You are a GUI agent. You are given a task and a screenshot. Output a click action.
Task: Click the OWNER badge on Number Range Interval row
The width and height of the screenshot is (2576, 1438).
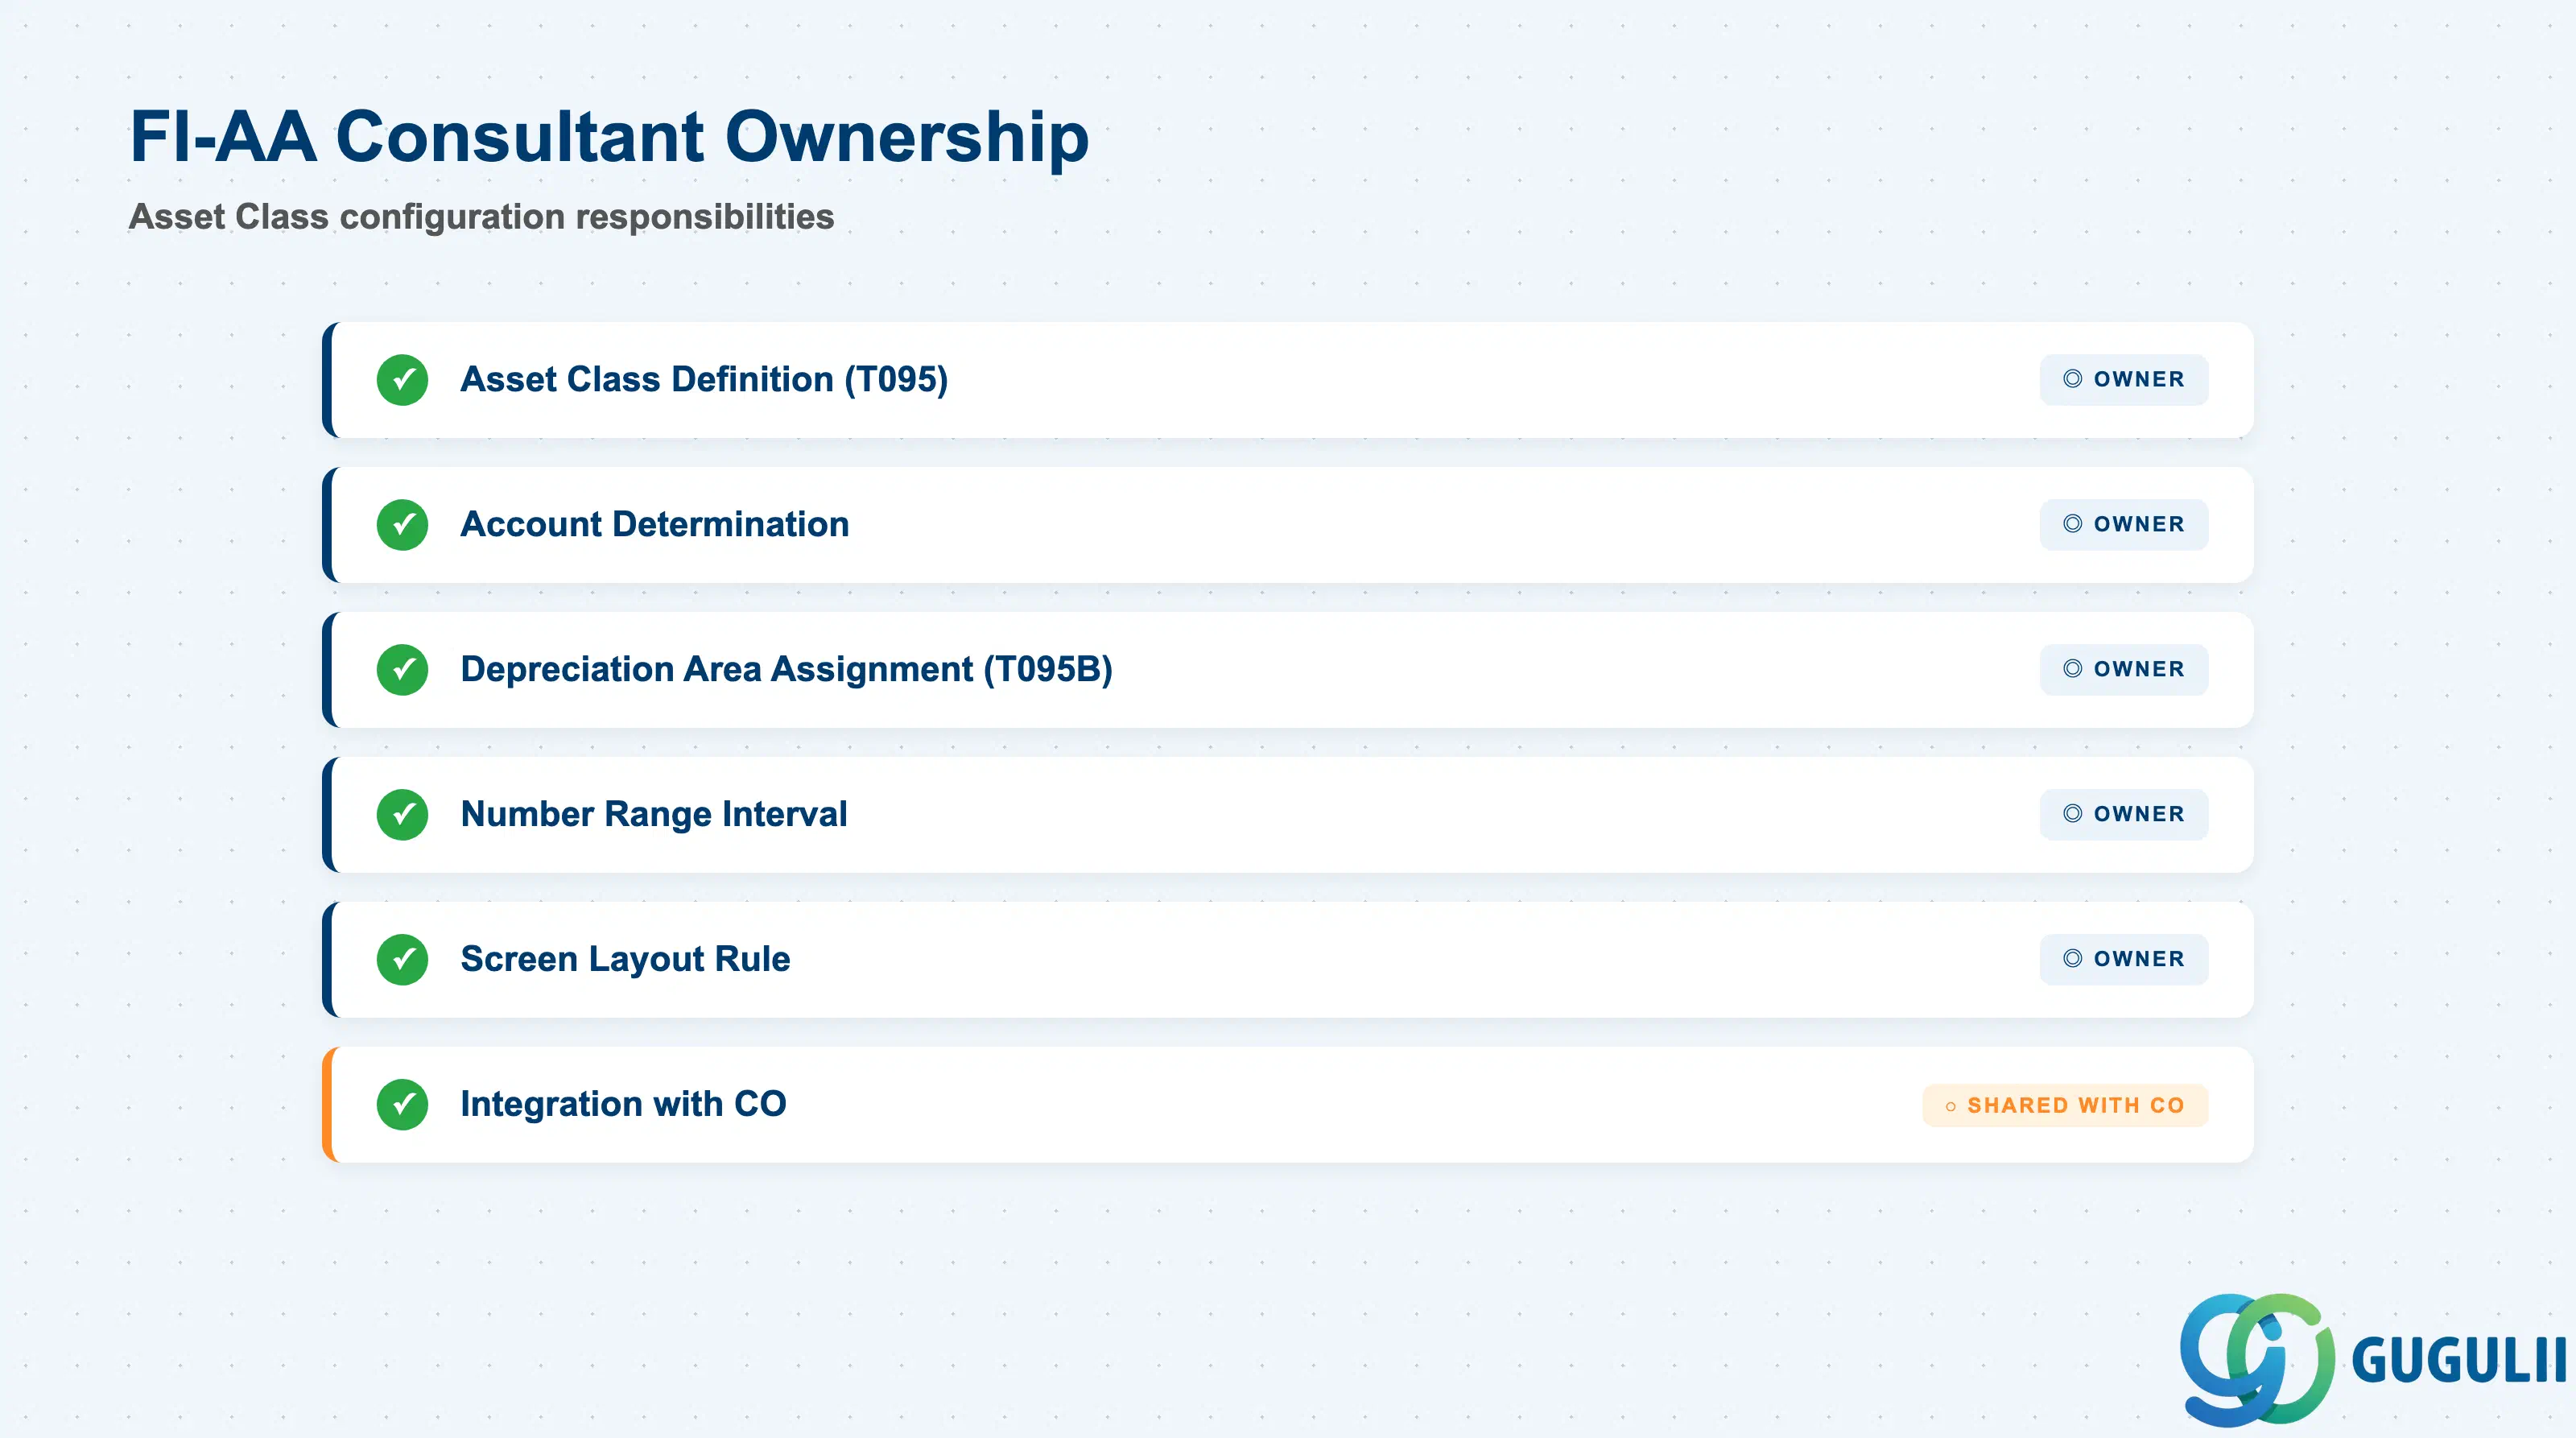2124,815
